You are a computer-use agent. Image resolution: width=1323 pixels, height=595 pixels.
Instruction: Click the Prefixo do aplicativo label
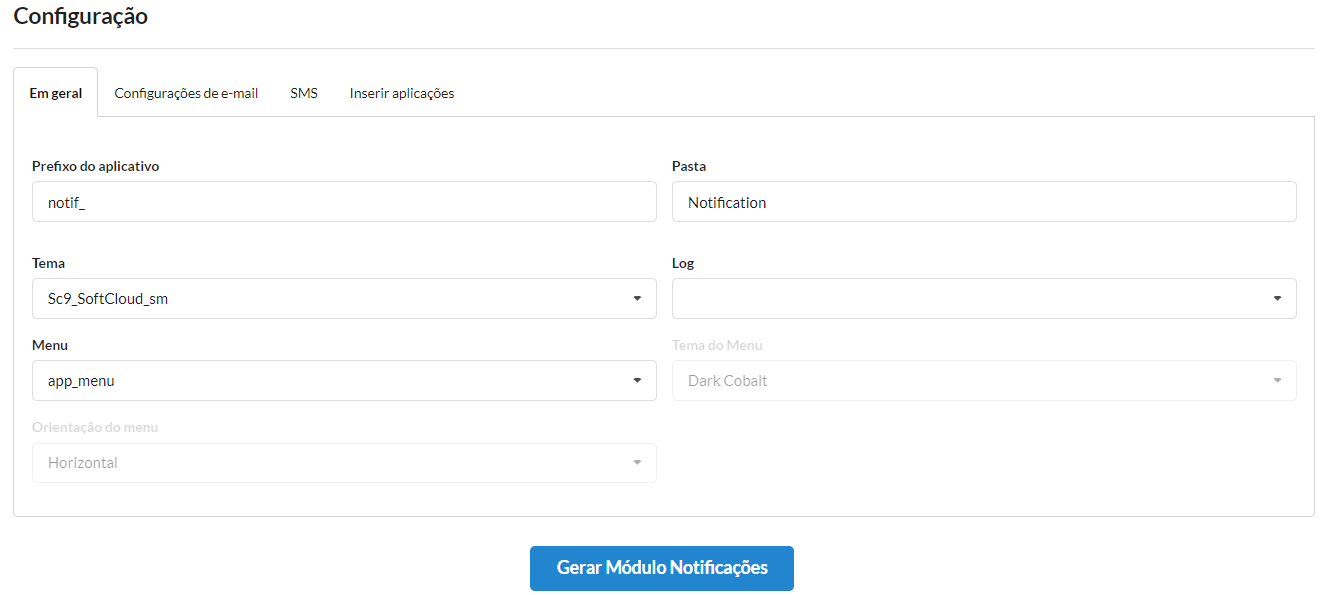(96, 166)
